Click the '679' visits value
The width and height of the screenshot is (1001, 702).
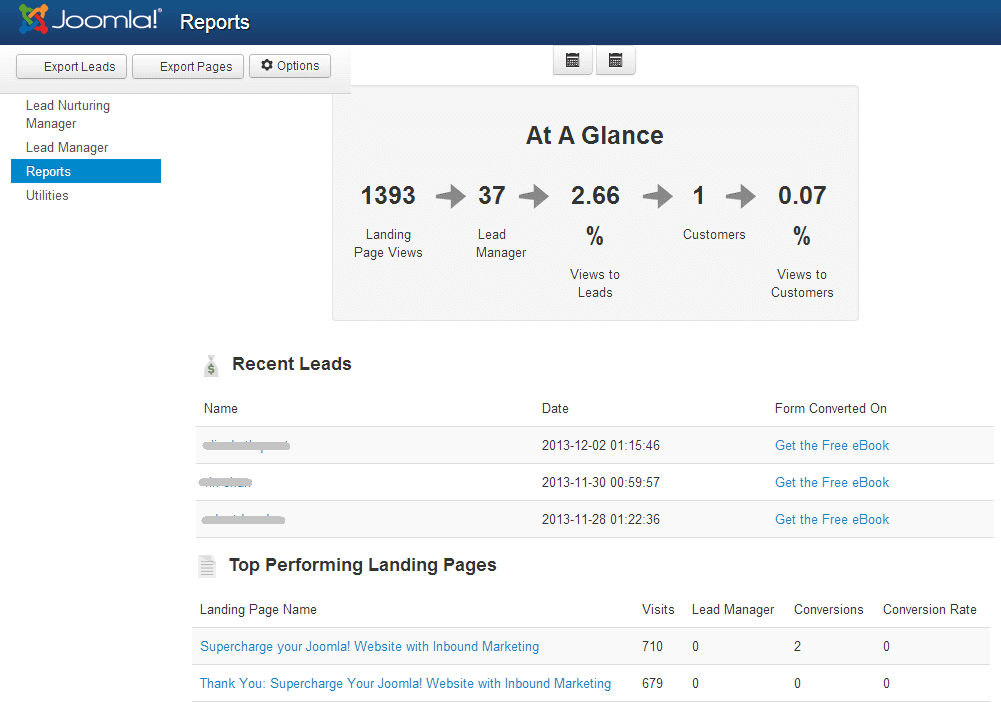click(652, 683)
